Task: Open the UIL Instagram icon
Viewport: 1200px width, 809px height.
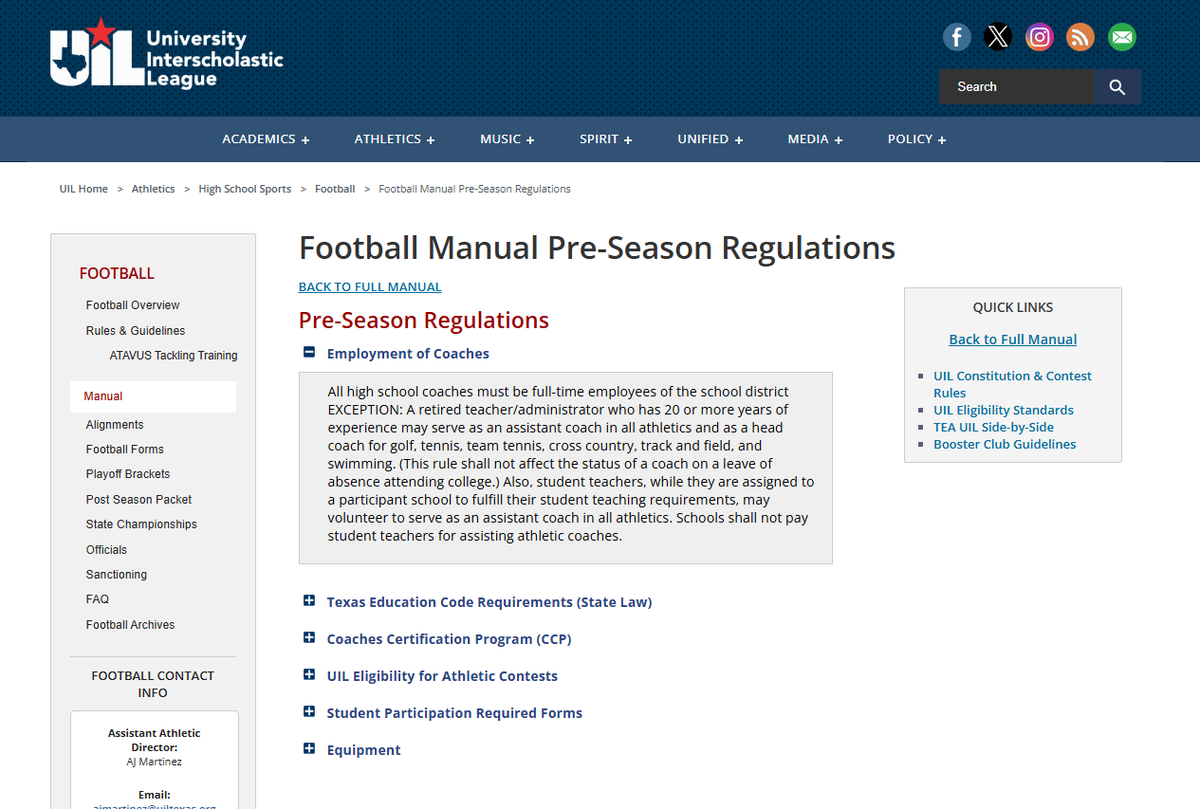Action: coord(1040,38)
